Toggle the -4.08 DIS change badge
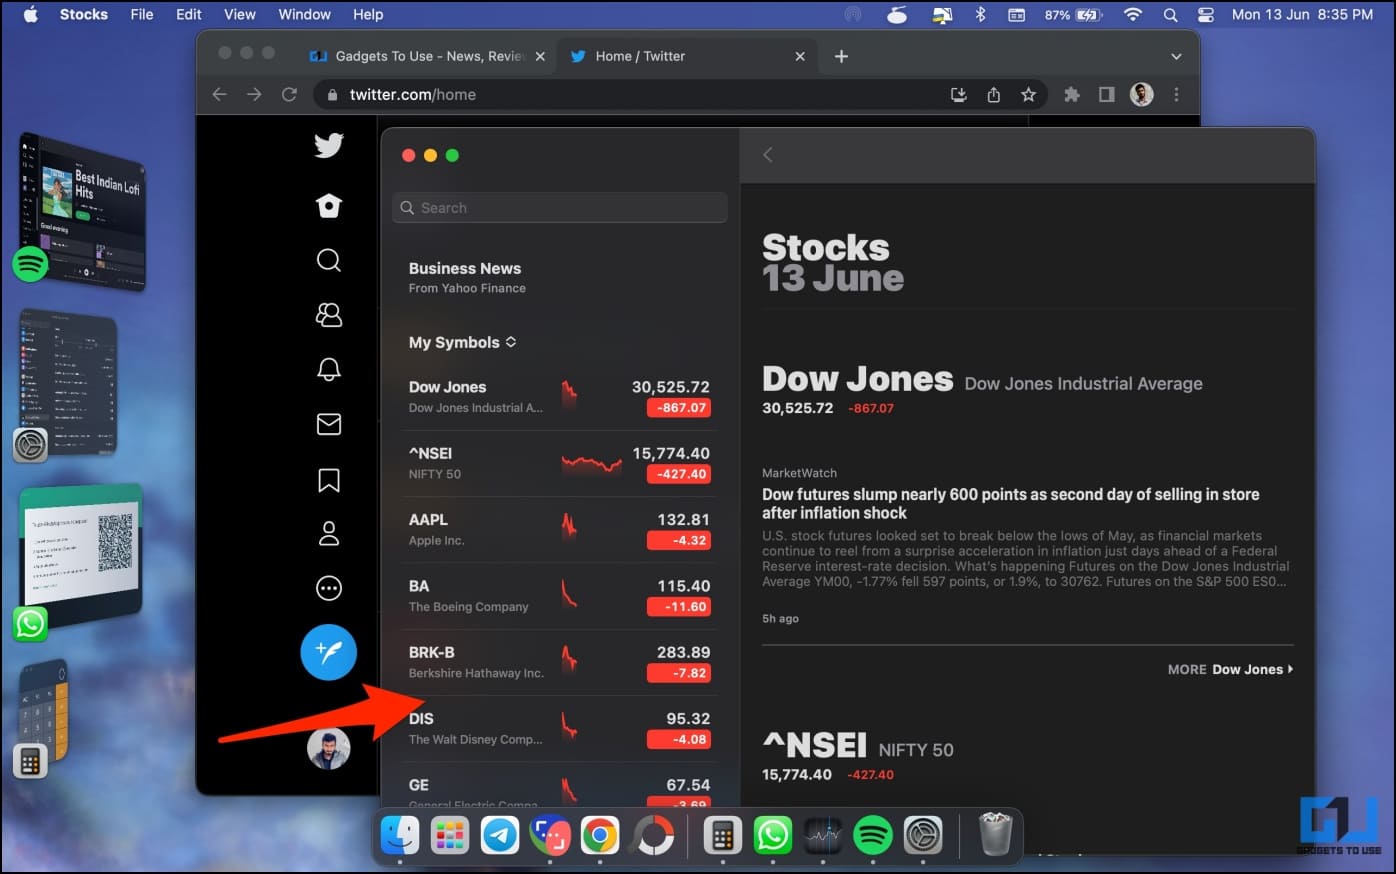This screenshot has height=874, width=1396. click(679, 739)
